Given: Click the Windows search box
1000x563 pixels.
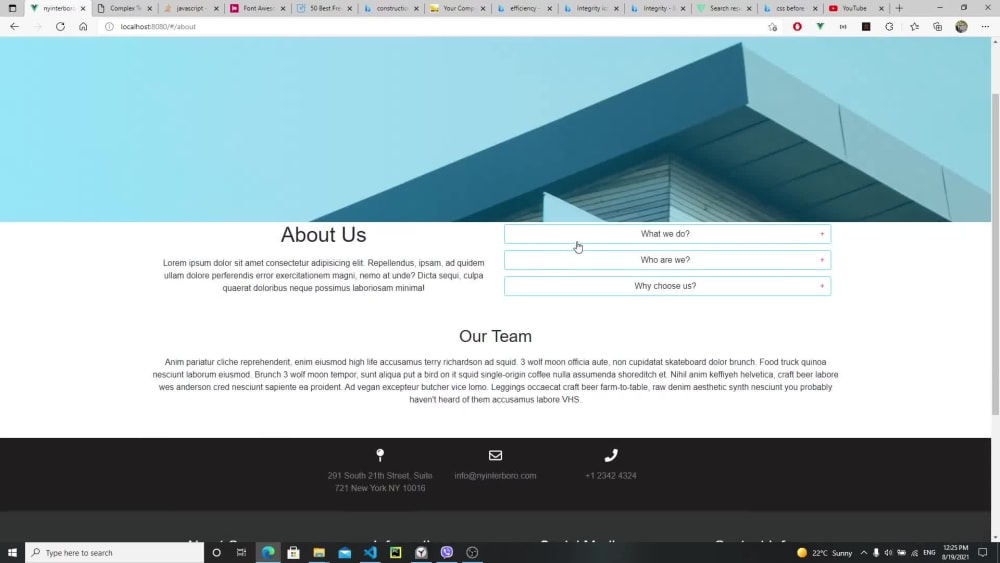Looking at the screenshot, I should (115, 552).
